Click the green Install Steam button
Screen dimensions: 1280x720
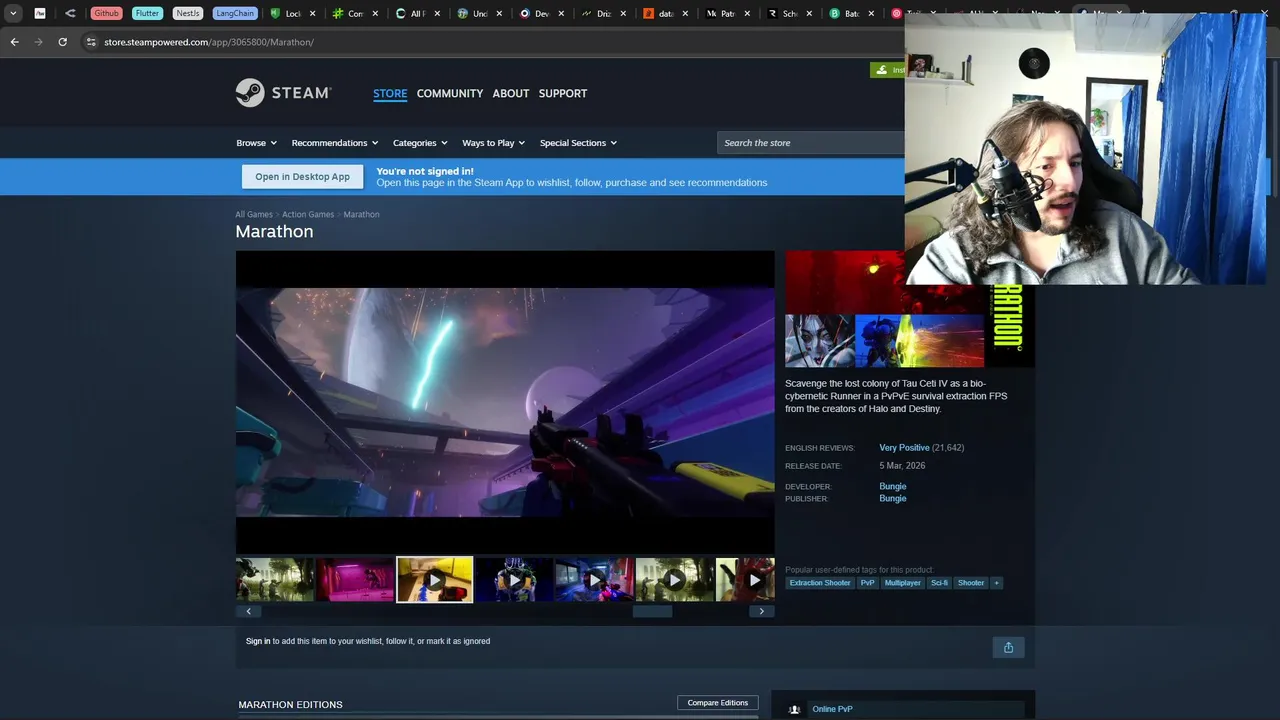pyautogui.click(x=888, y=70)
